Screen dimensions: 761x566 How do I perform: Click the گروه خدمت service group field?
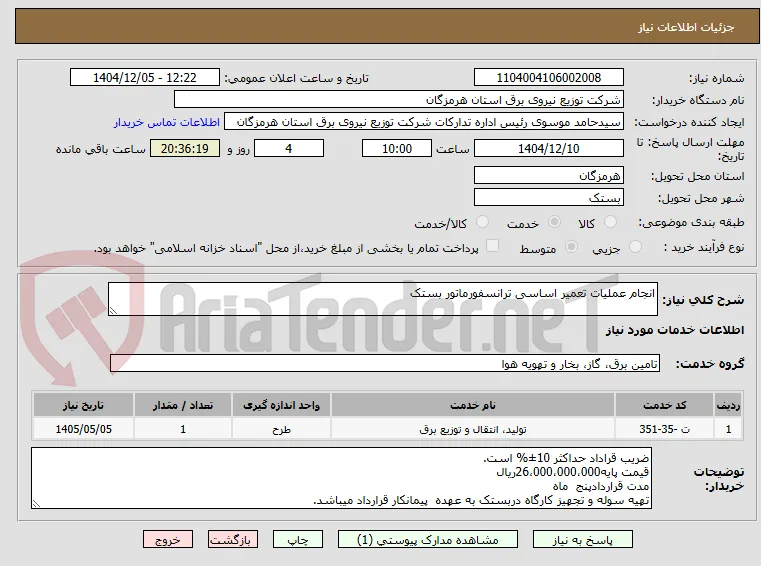coord(385,363)
